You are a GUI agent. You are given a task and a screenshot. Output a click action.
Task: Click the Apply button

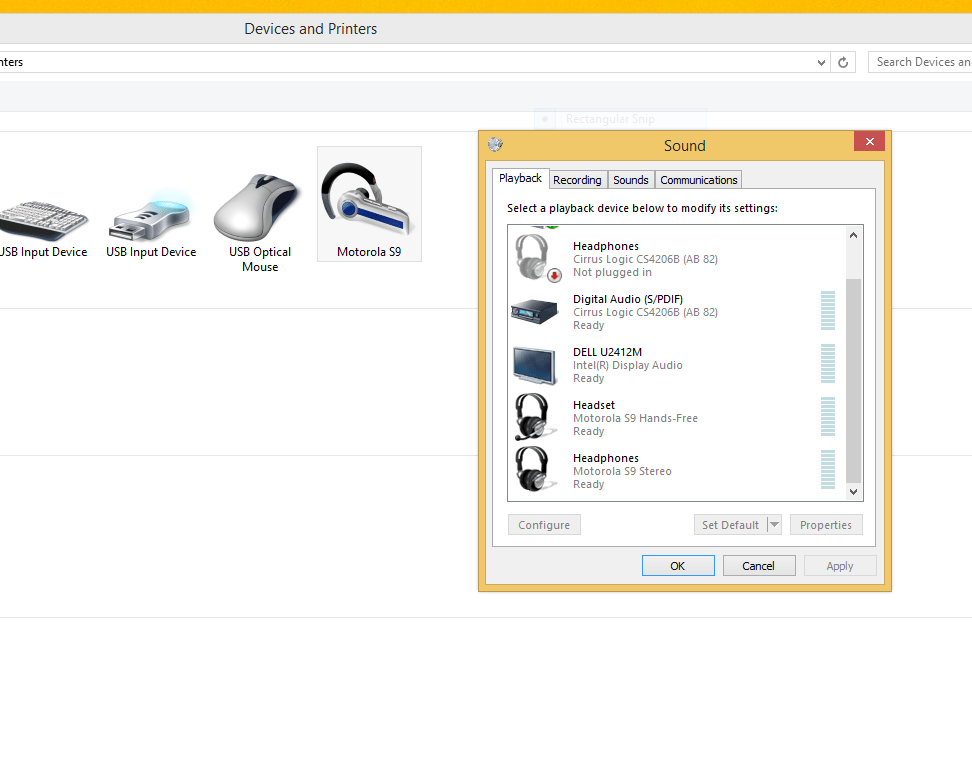840,565
